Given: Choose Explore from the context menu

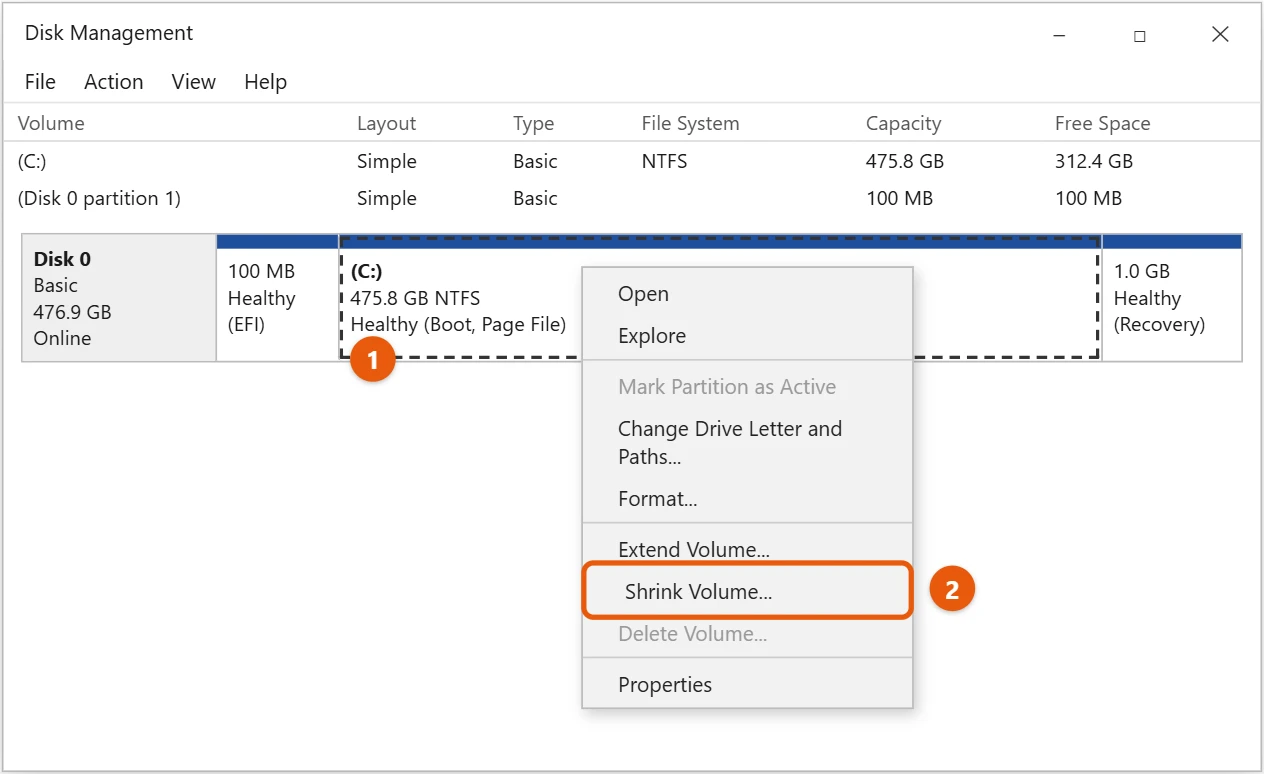Looking at the screenshot, I should 747,336.
